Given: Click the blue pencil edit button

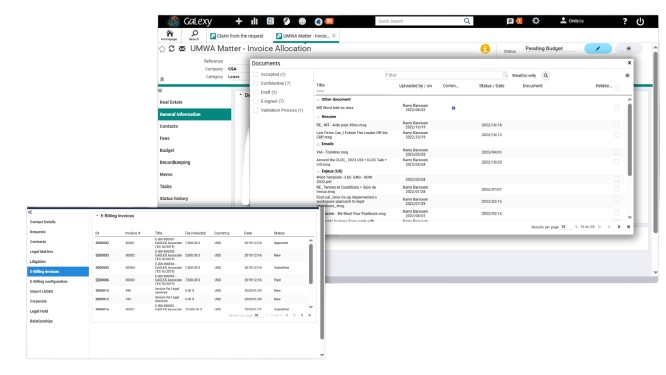Looking at the screenshot, I should [598, 48].
